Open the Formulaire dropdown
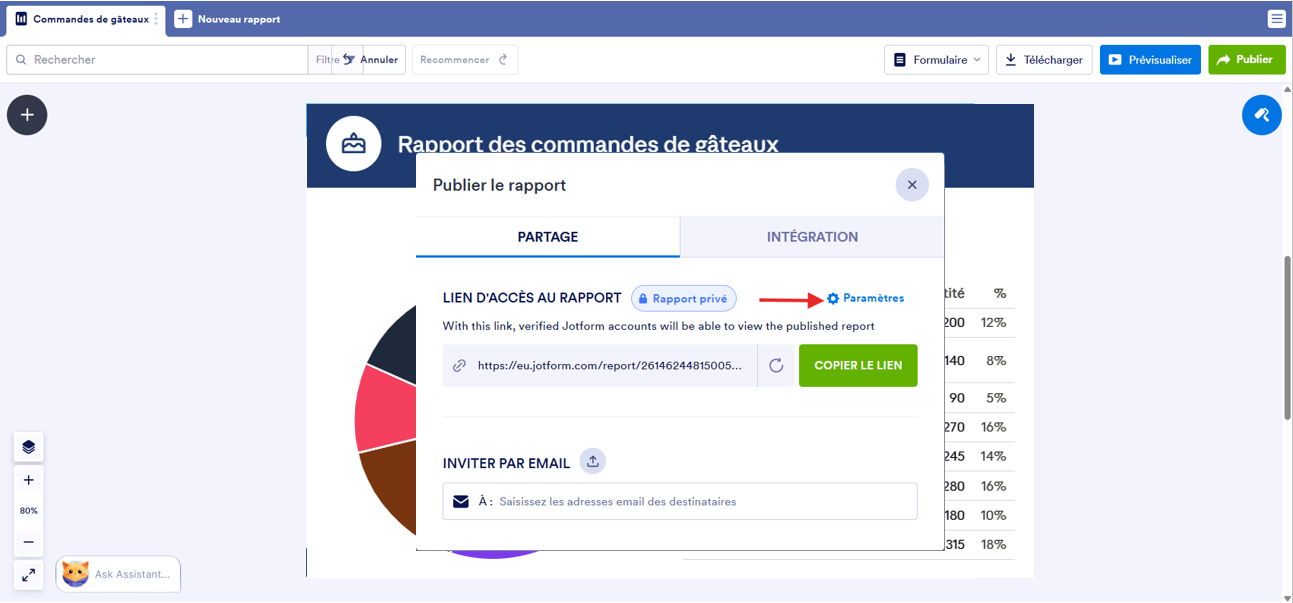 click(x=936, y=60)
